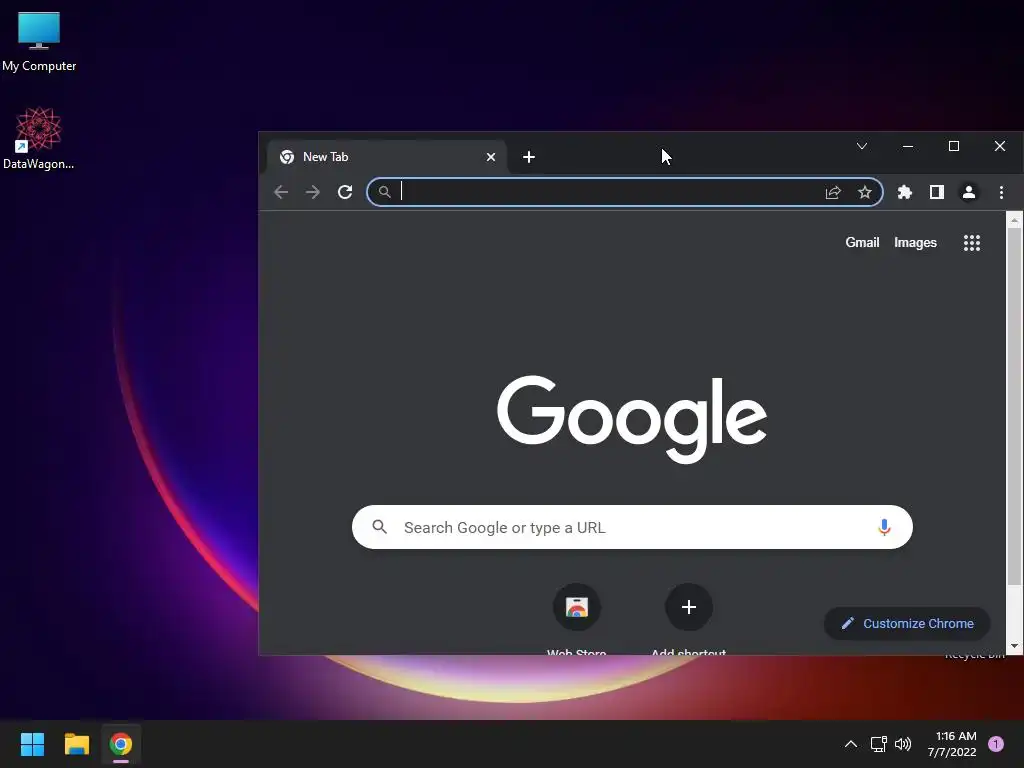The height and width of the screenshot is (768, 1024).
Task: Click the Search Google or type a URL box
Action: pyautogui.click(x=632, y=527)
